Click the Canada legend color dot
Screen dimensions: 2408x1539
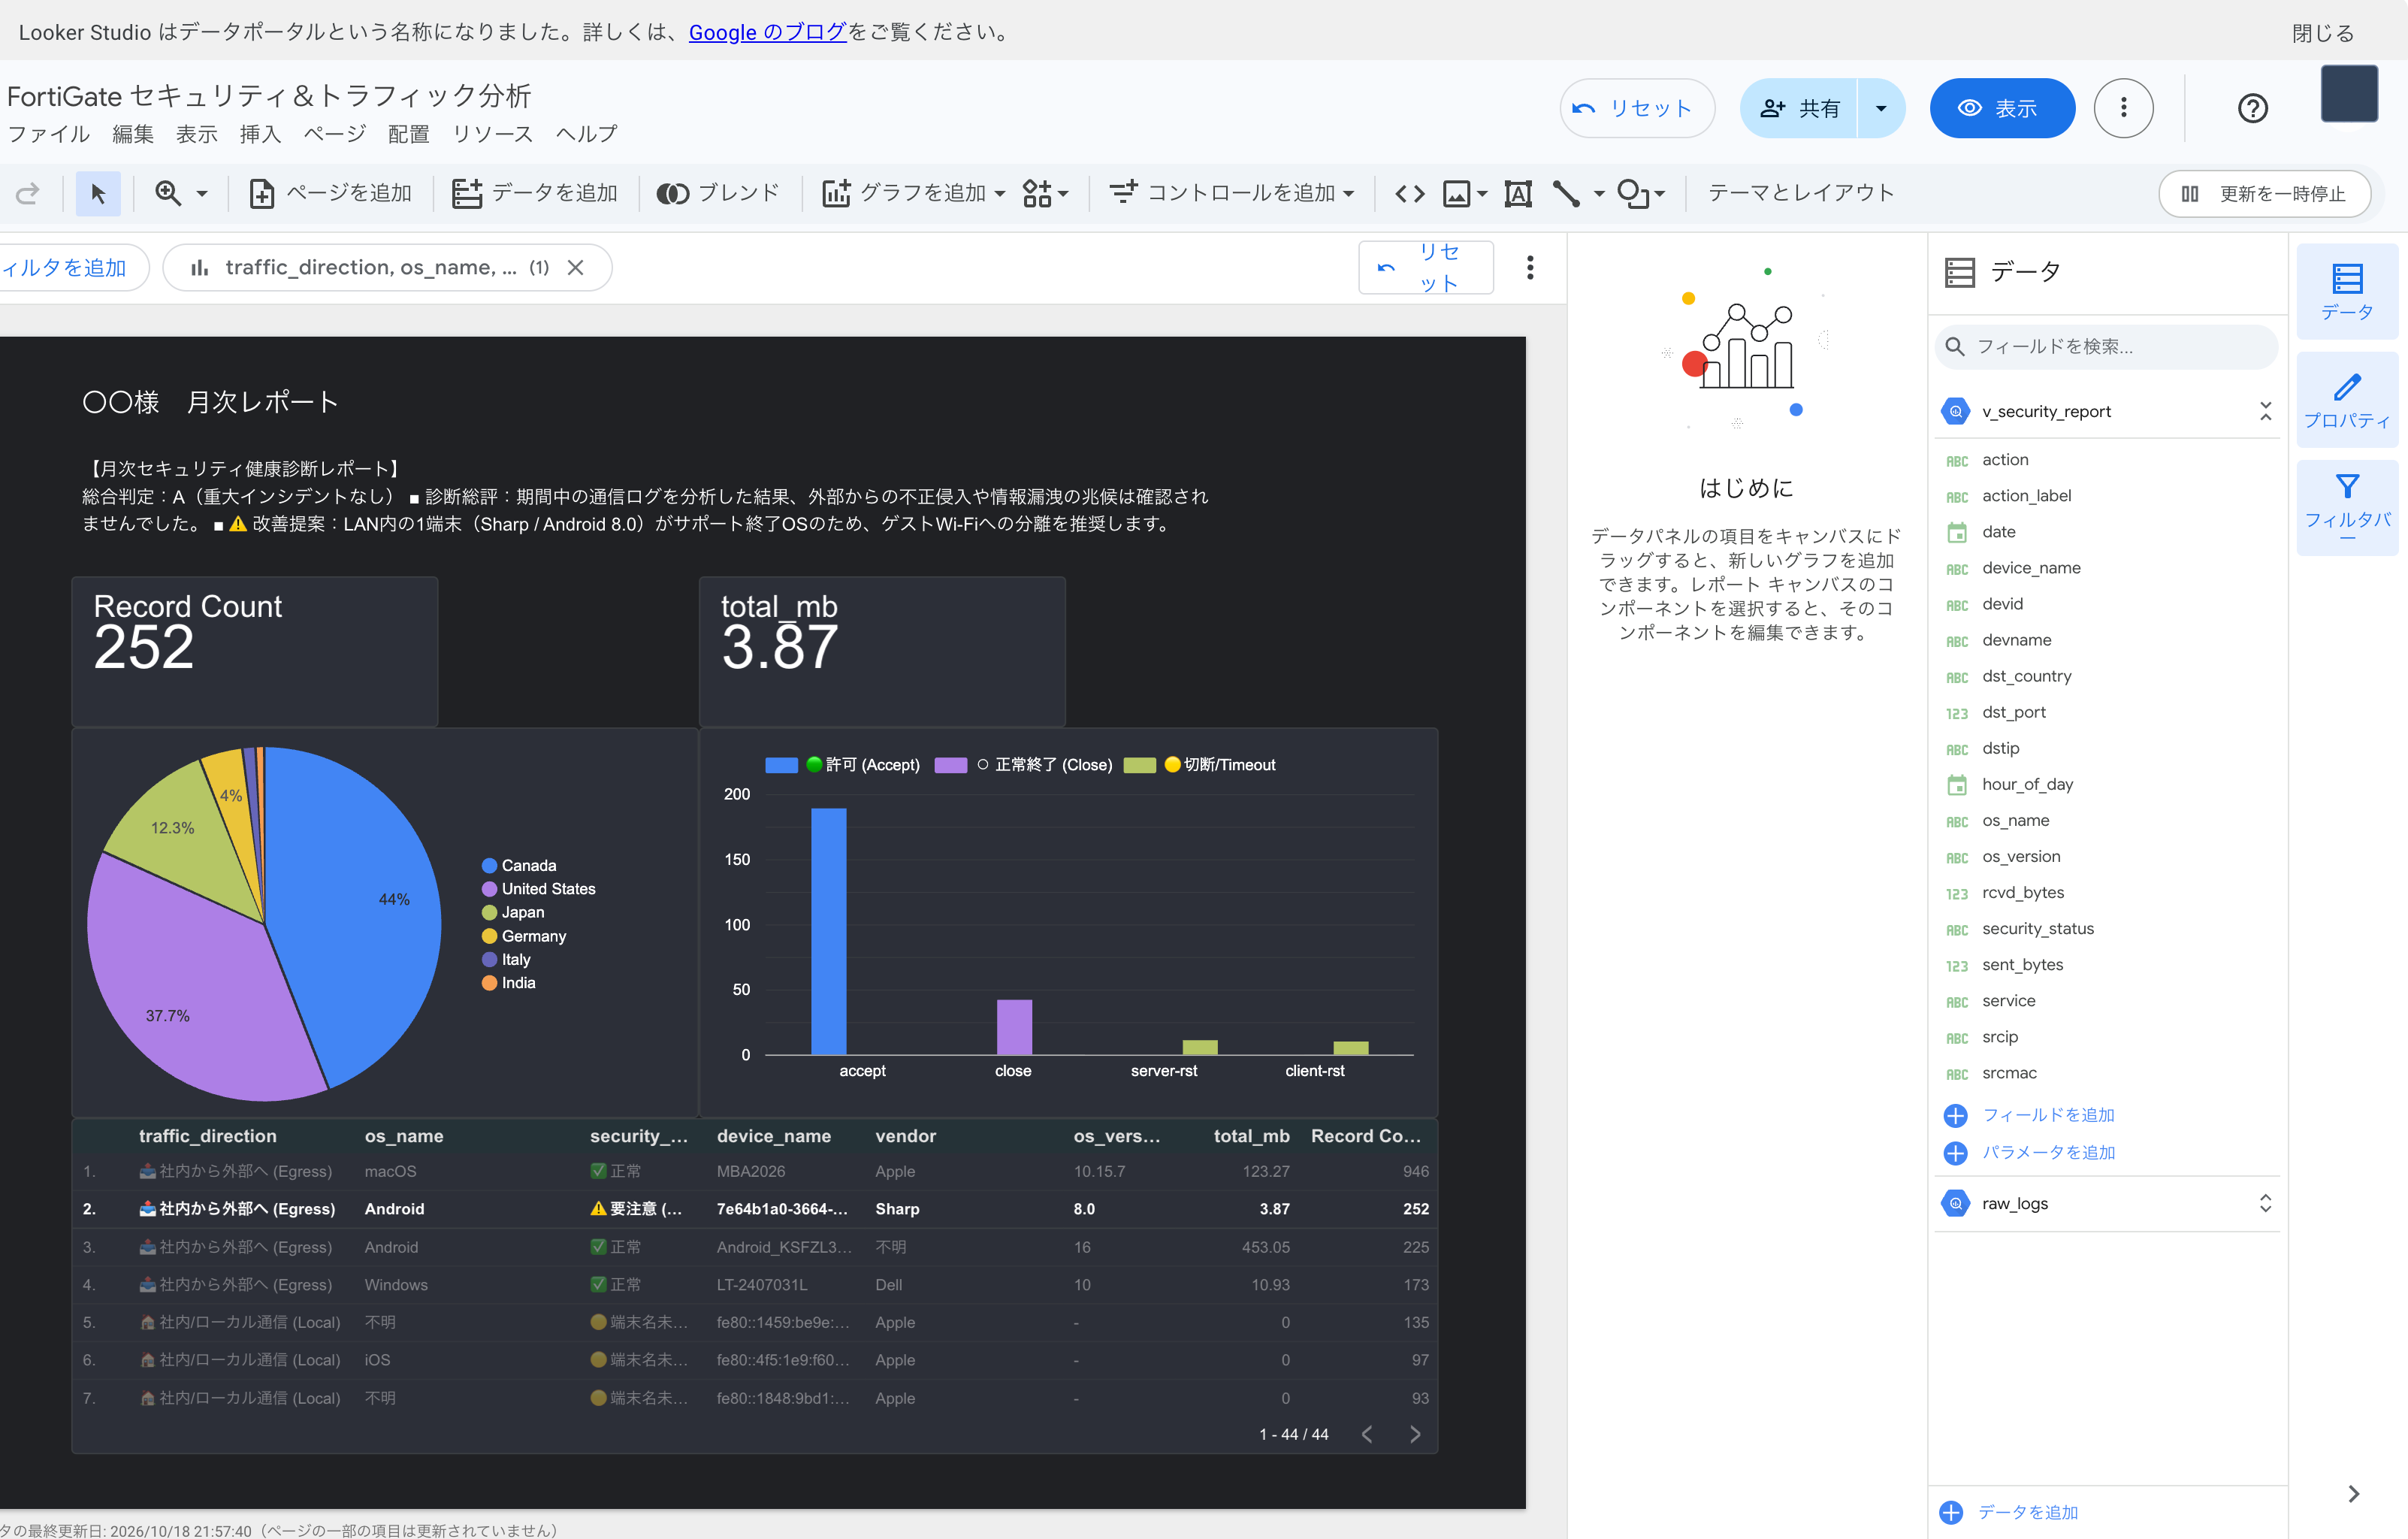click(x=489, y=865)
